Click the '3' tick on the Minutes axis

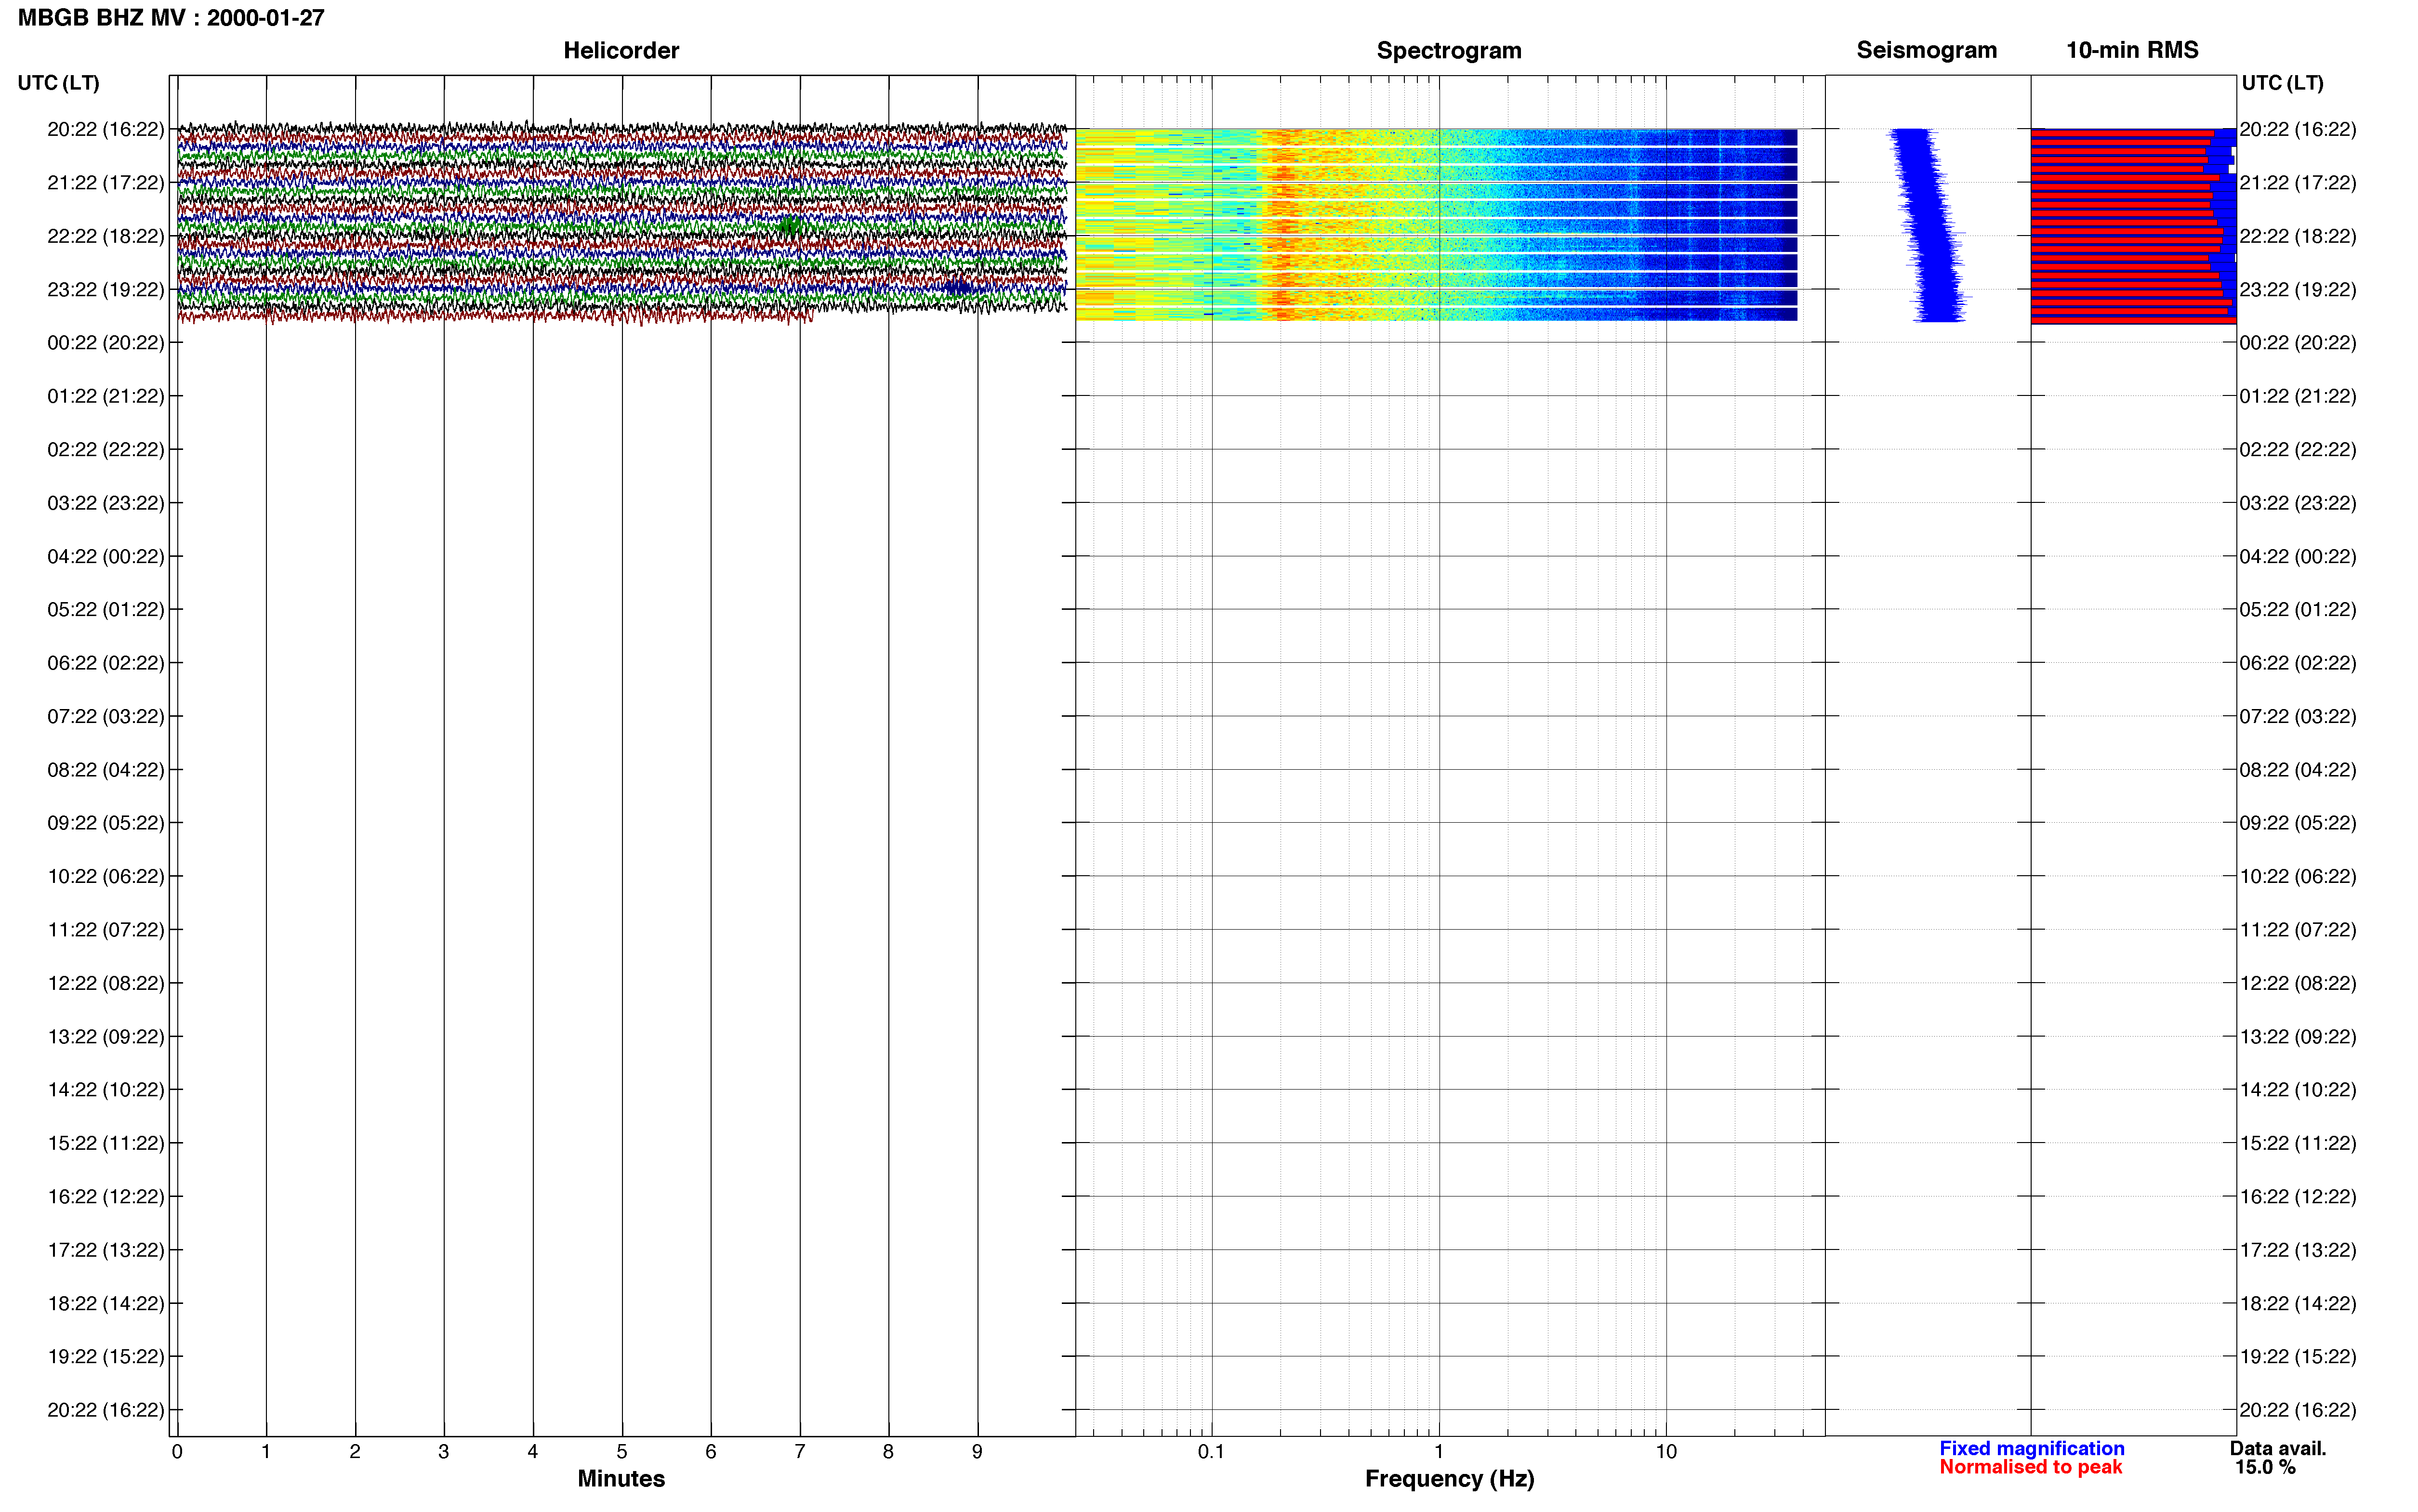pos(444,1451)
